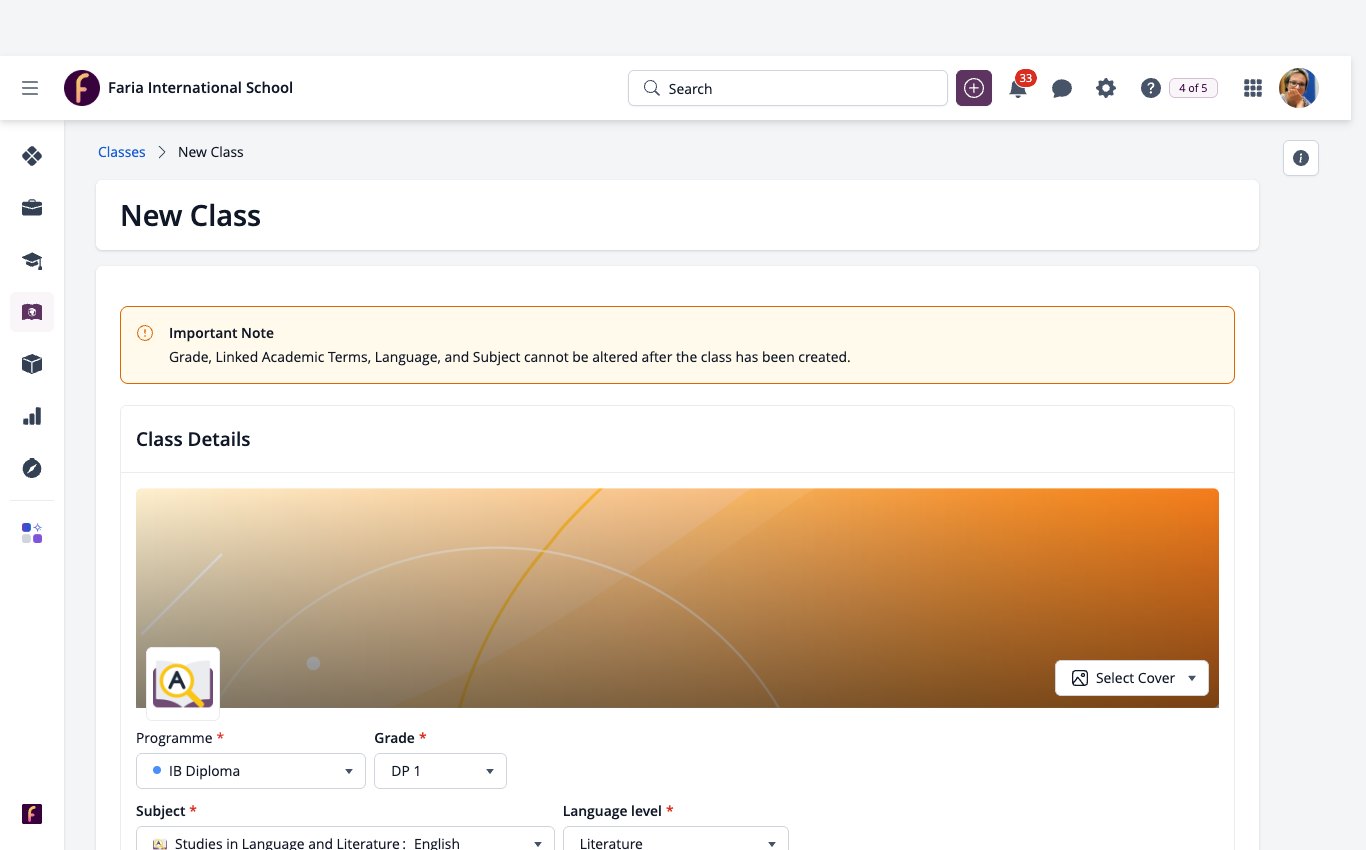The height and width of the screenshot is (850, 1366).
Task: Open the hamburger navigation menu
Action: tap(30, 88)
